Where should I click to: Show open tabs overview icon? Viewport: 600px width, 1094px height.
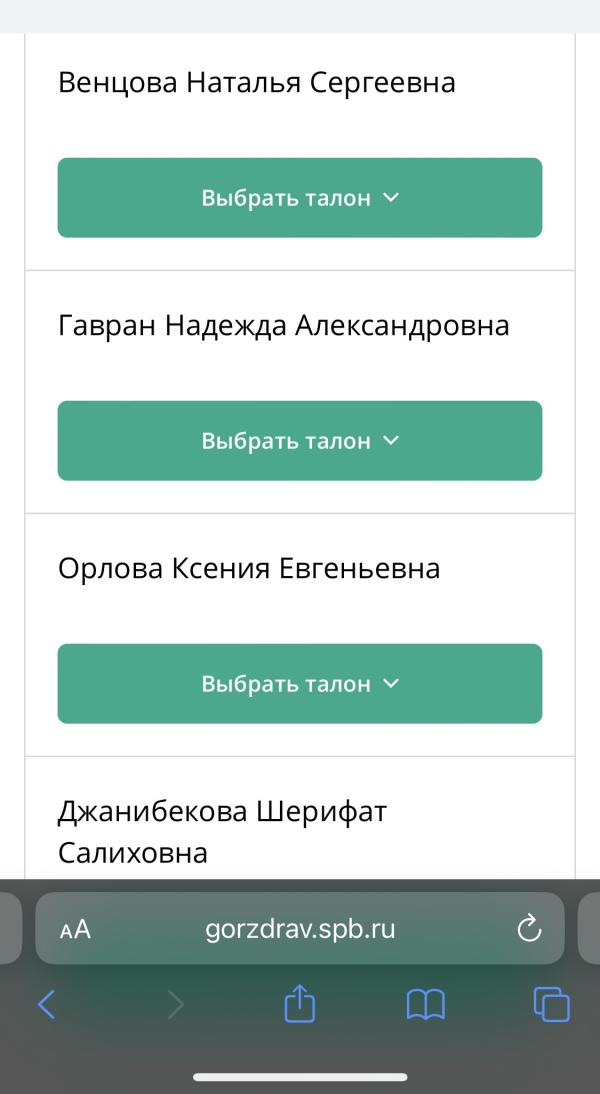[x=551, y=1005]
